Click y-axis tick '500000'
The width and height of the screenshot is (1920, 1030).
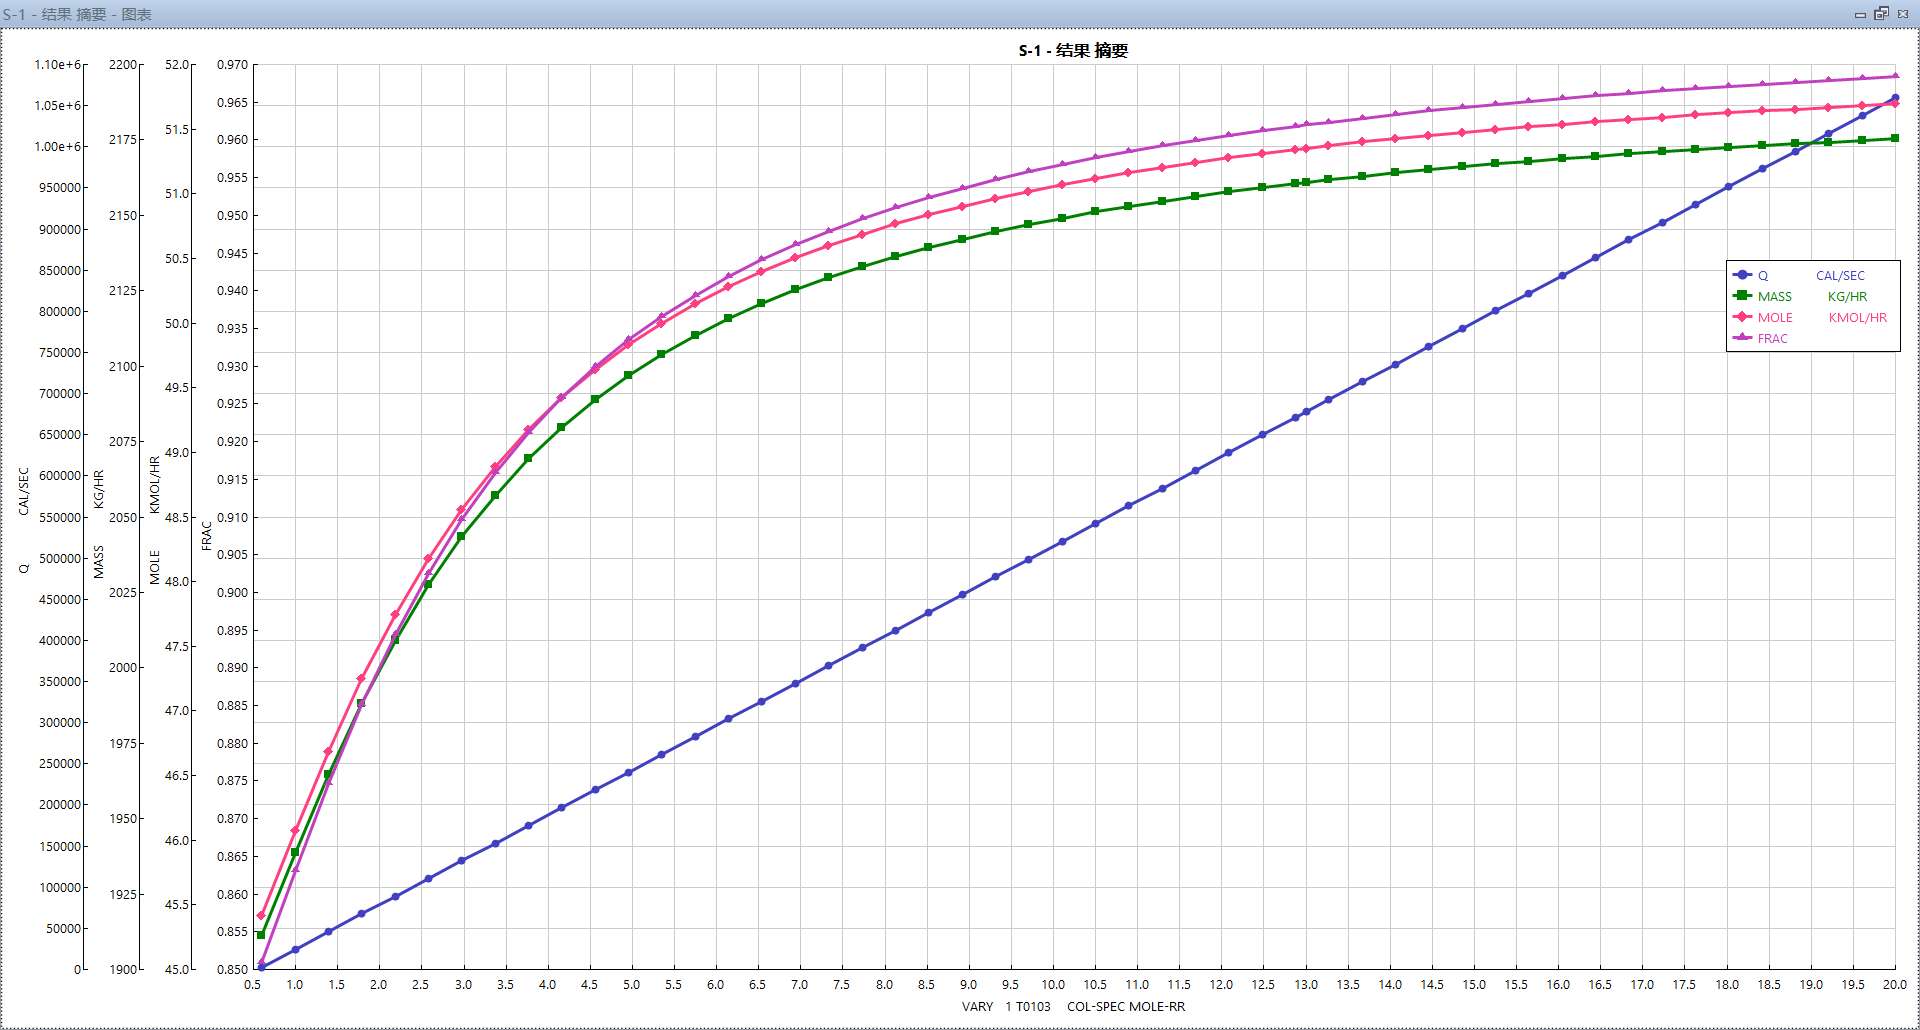60,559
